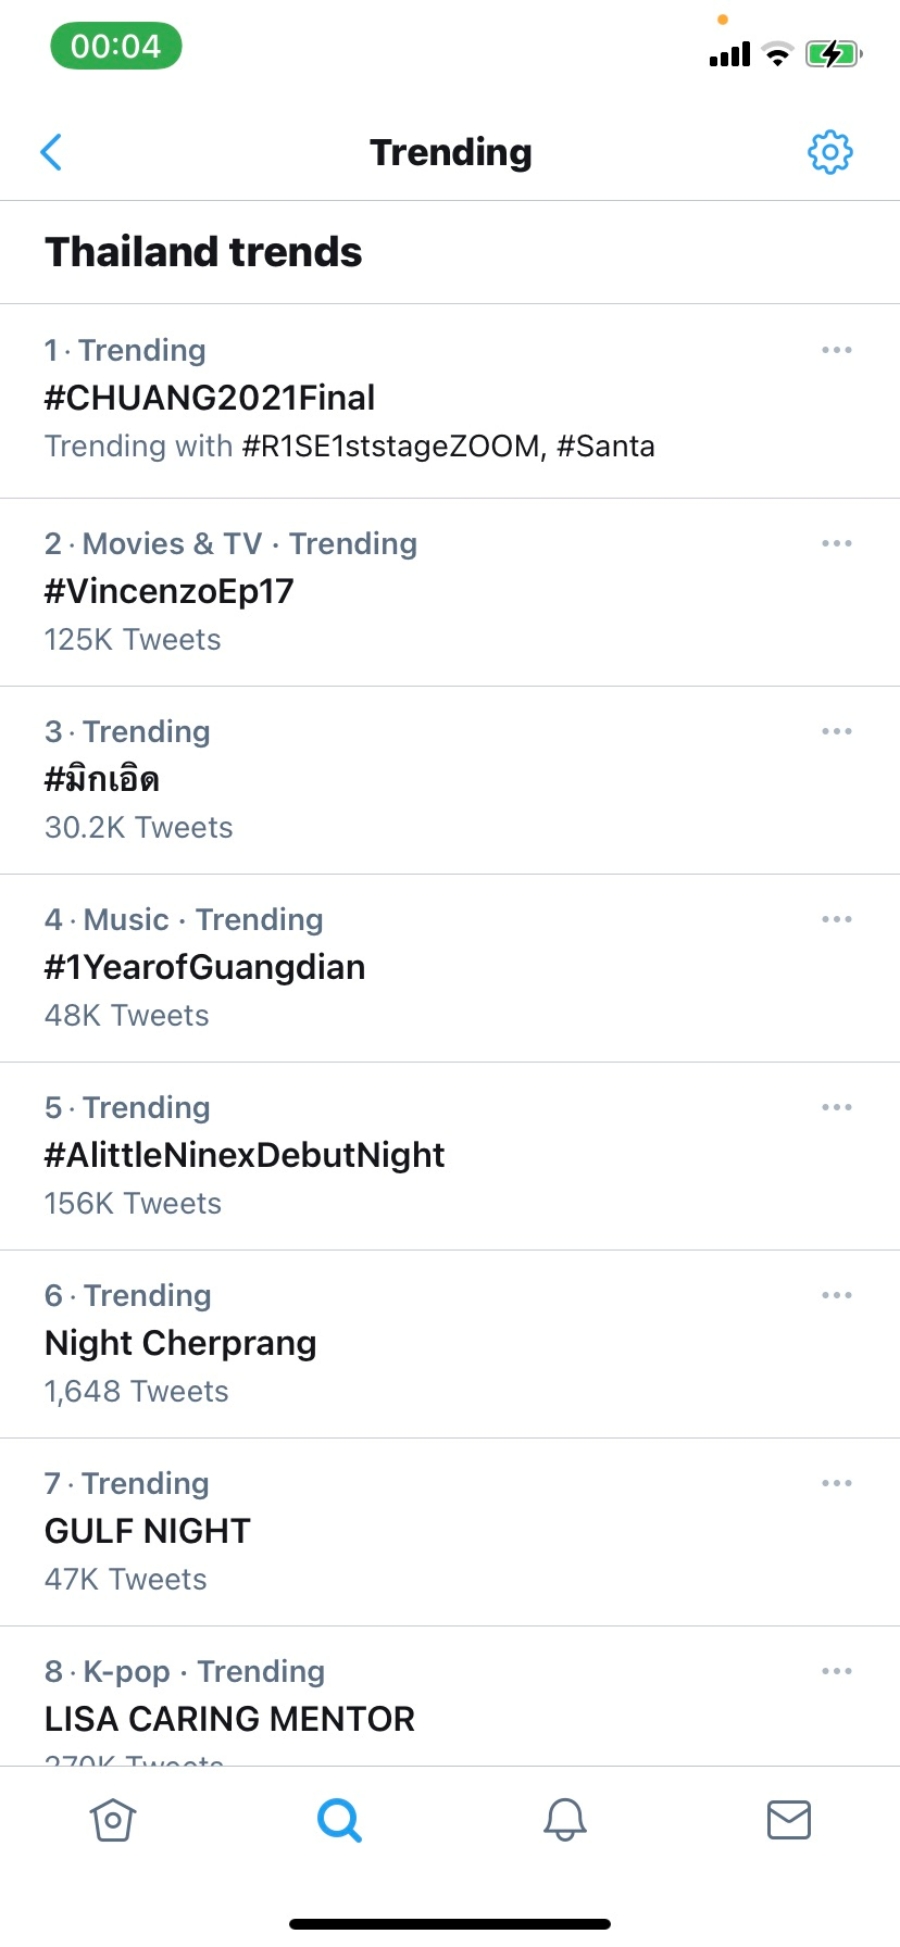This screenshot has width=900, height=1947.
Task: Open Messages envelope tab
Action: [788, 1820]
